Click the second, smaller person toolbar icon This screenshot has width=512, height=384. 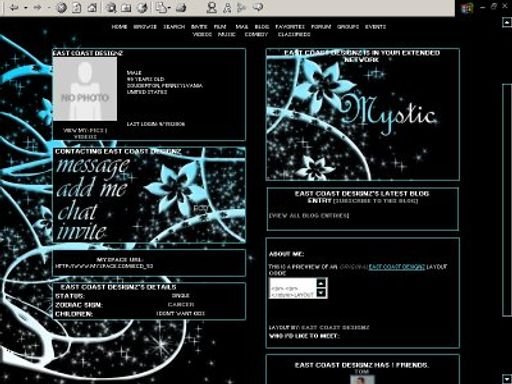point(227,8)
